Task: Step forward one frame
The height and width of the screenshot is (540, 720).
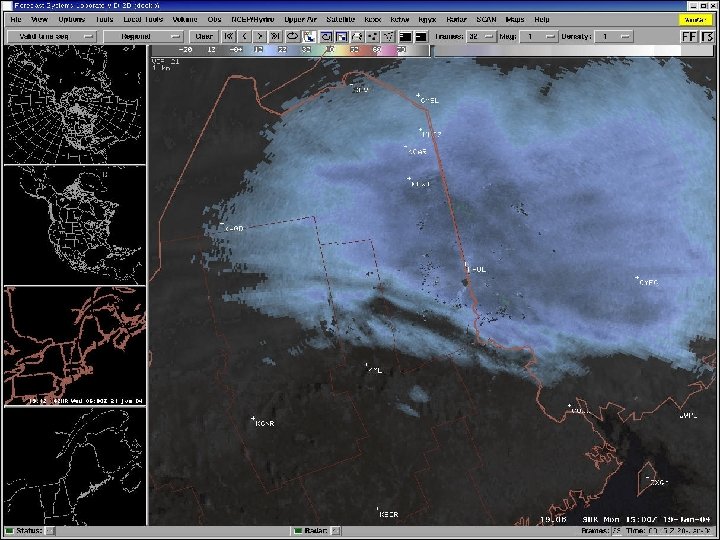Action: (260, 36)
